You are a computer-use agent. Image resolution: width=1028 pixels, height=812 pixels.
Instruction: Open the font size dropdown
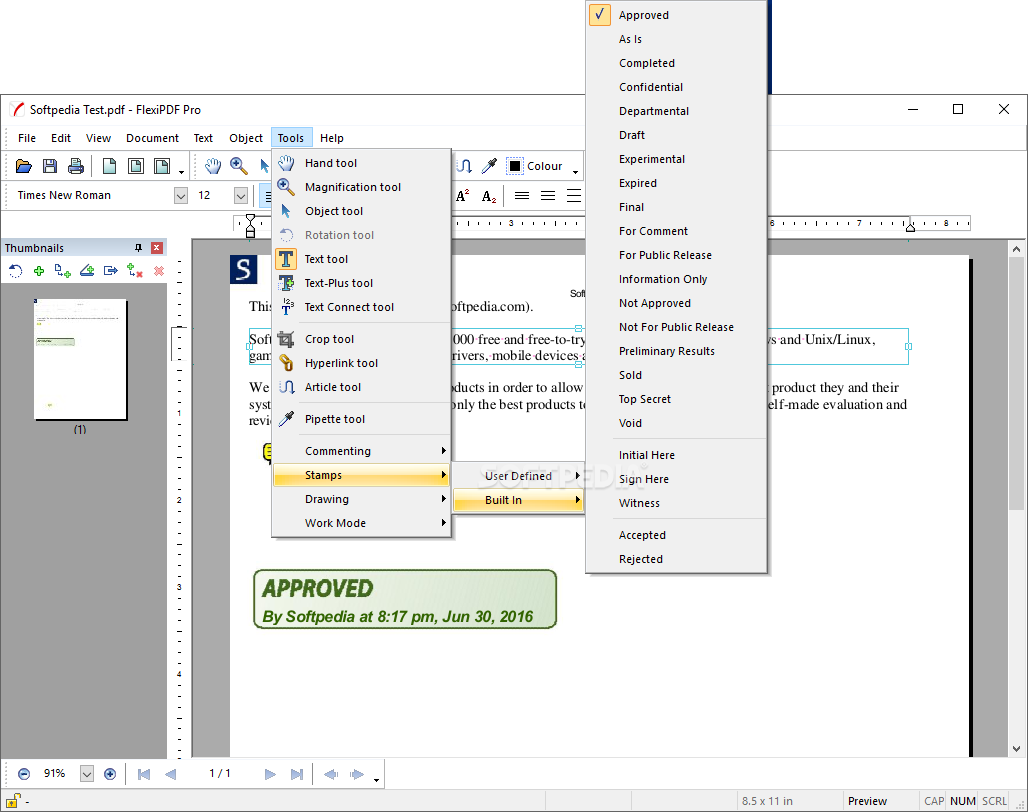(x=241, y=195)
